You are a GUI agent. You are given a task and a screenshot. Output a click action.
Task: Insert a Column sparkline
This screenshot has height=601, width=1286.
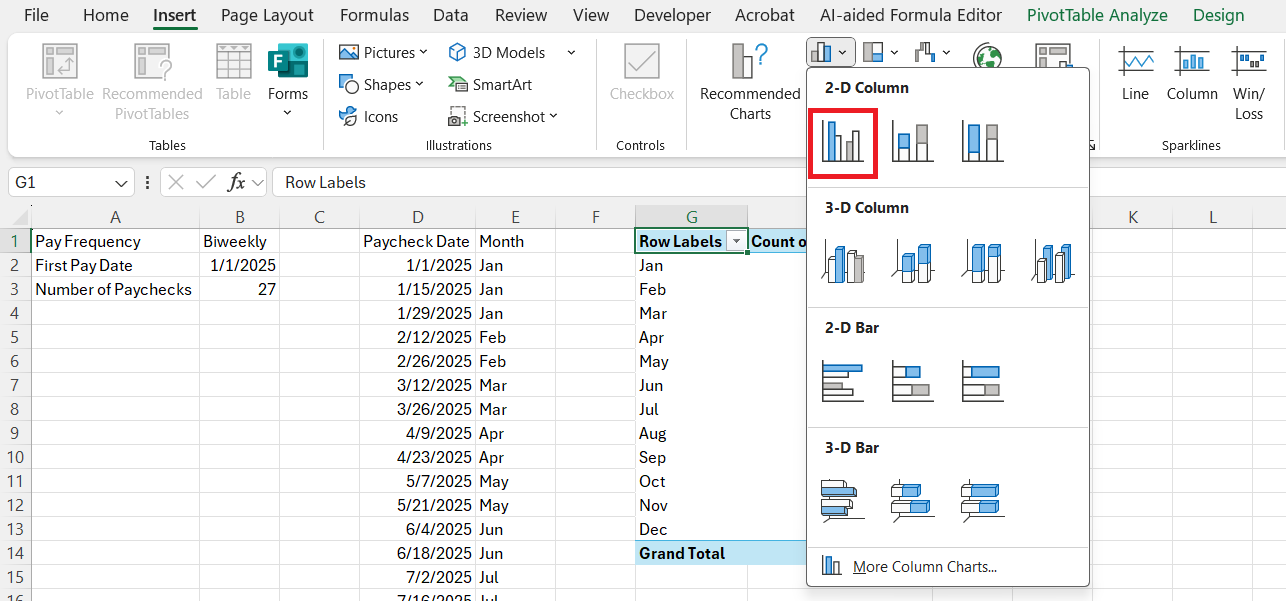coord(1192,75)
